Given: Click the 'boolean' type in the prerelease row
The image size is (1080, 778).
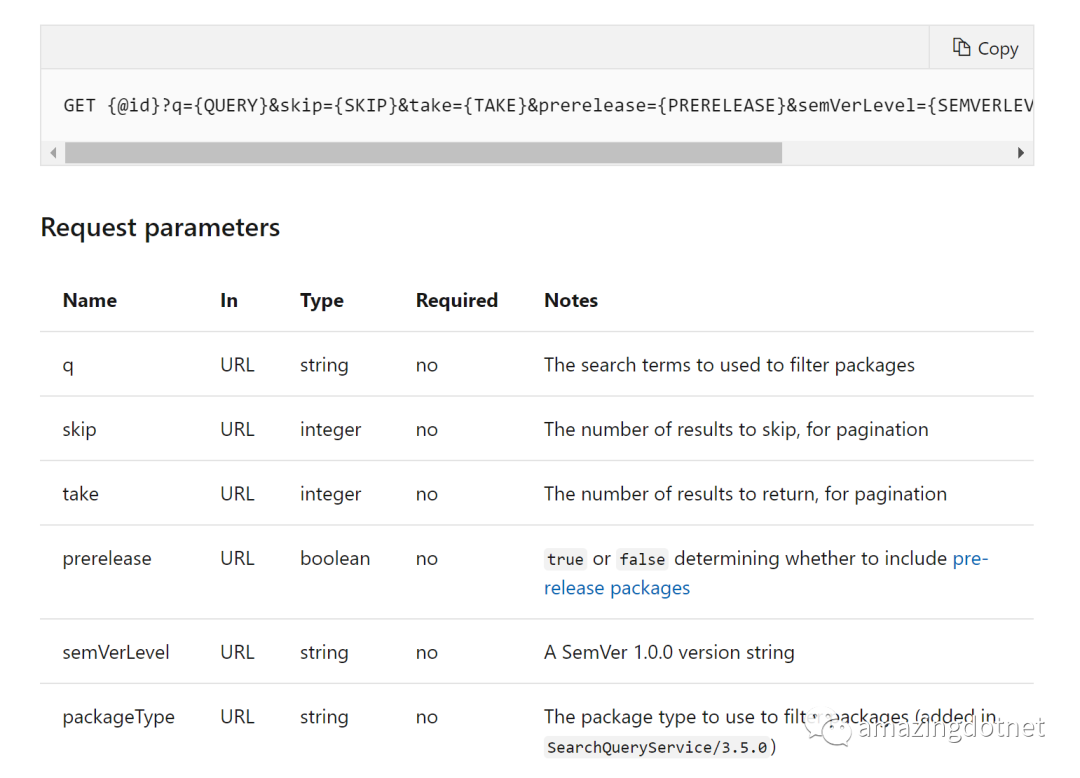Looking at the screenshot, I should coord(335,558).
